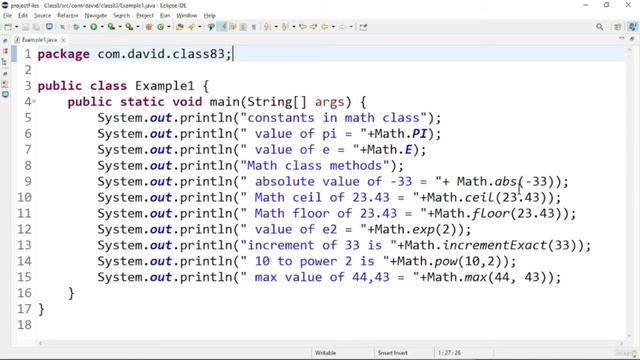Maximize the editor area
Screen dimensions: 640x360
tap(632, 38)
